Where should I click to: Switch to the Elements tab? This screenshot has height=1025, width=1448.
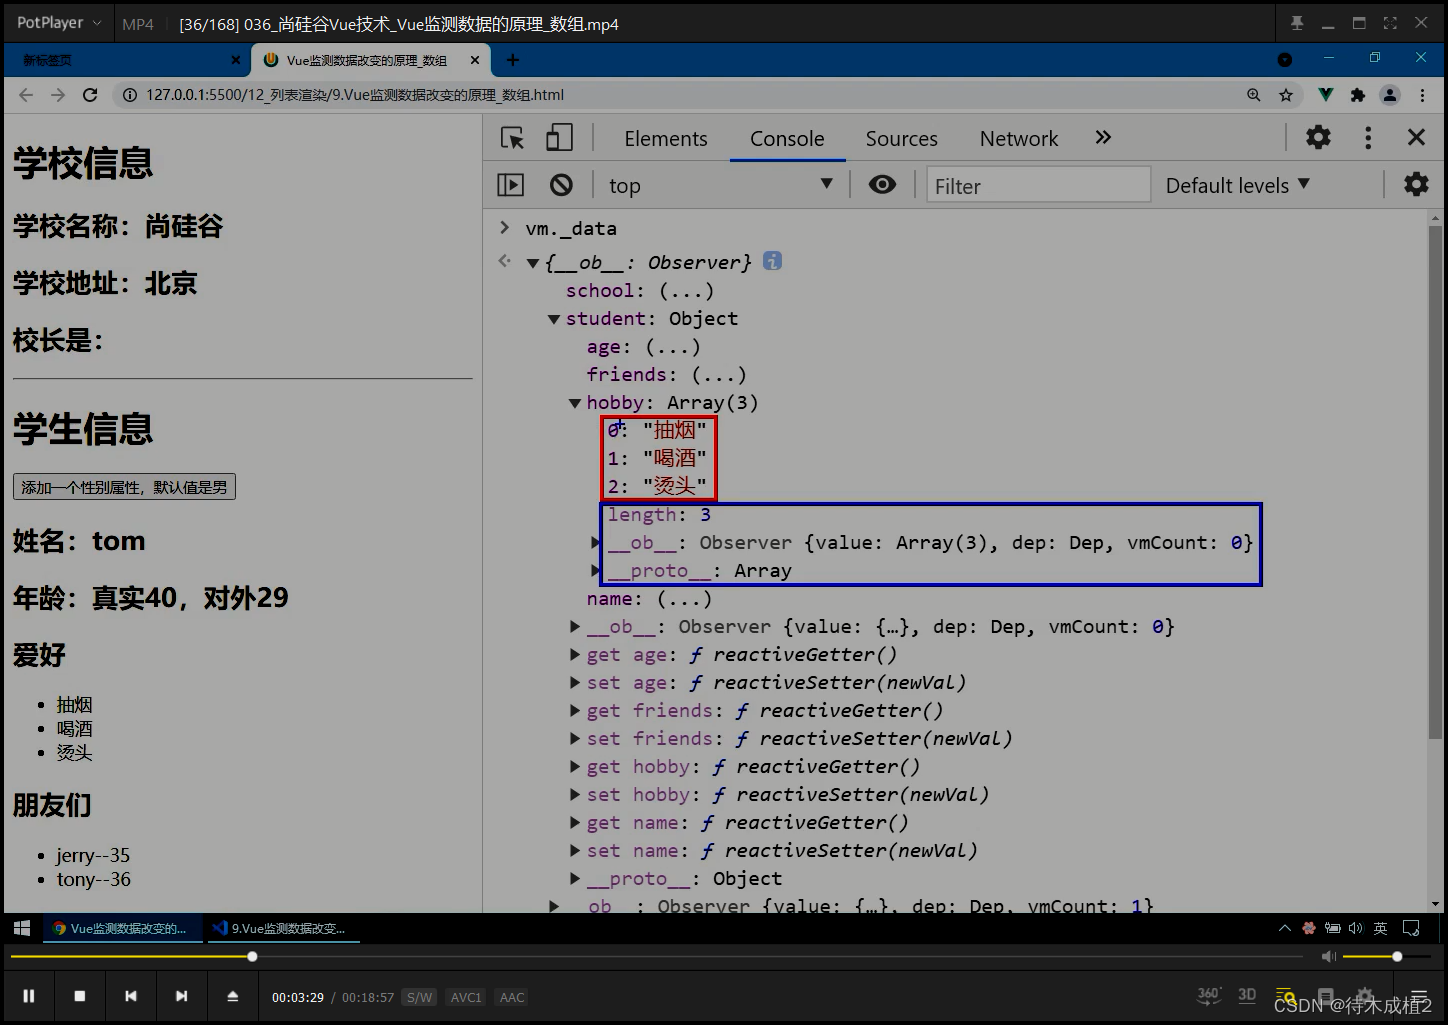click(x=666, y=139)
